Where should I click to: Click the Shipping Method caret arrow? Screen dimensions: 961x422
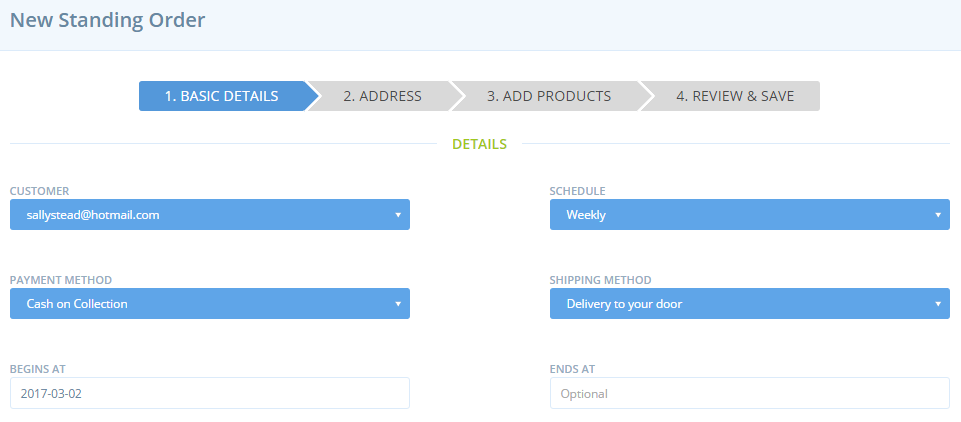pyautogui.click(x=938, y=304)
